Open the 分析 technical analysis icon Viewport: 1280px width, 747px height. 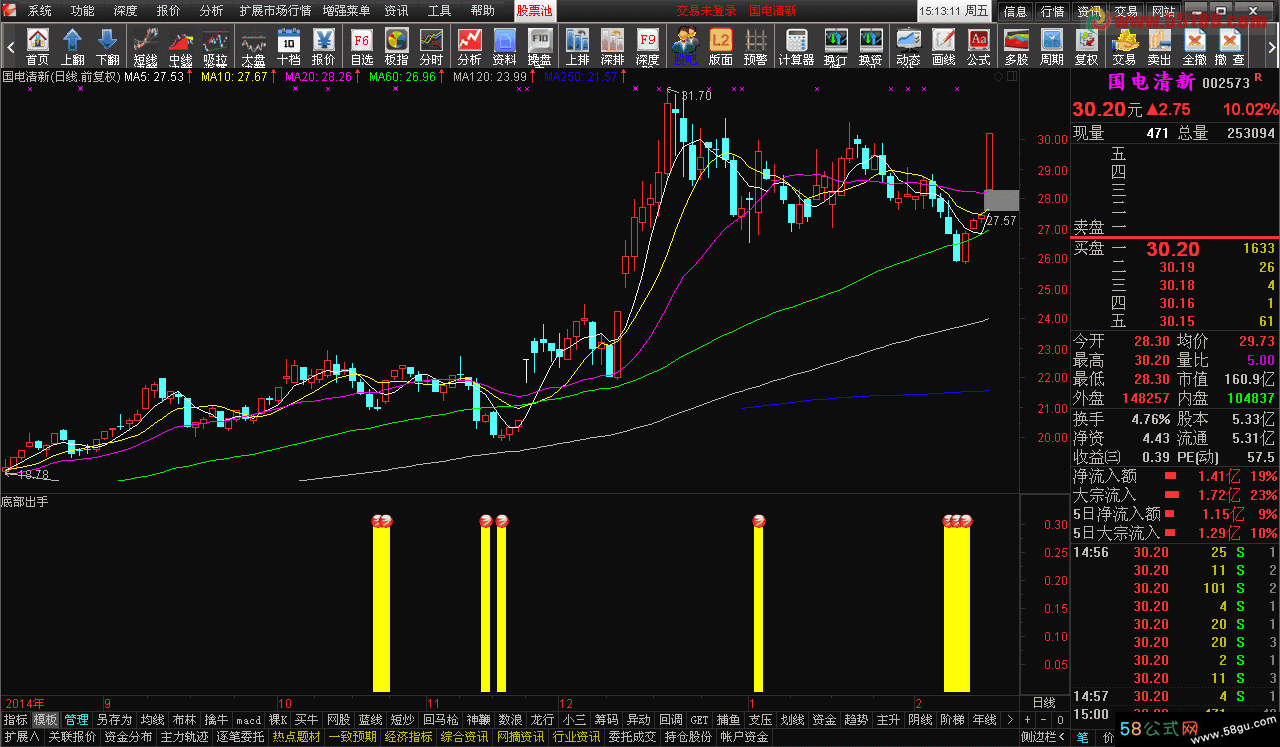click(x=469, y=46)
